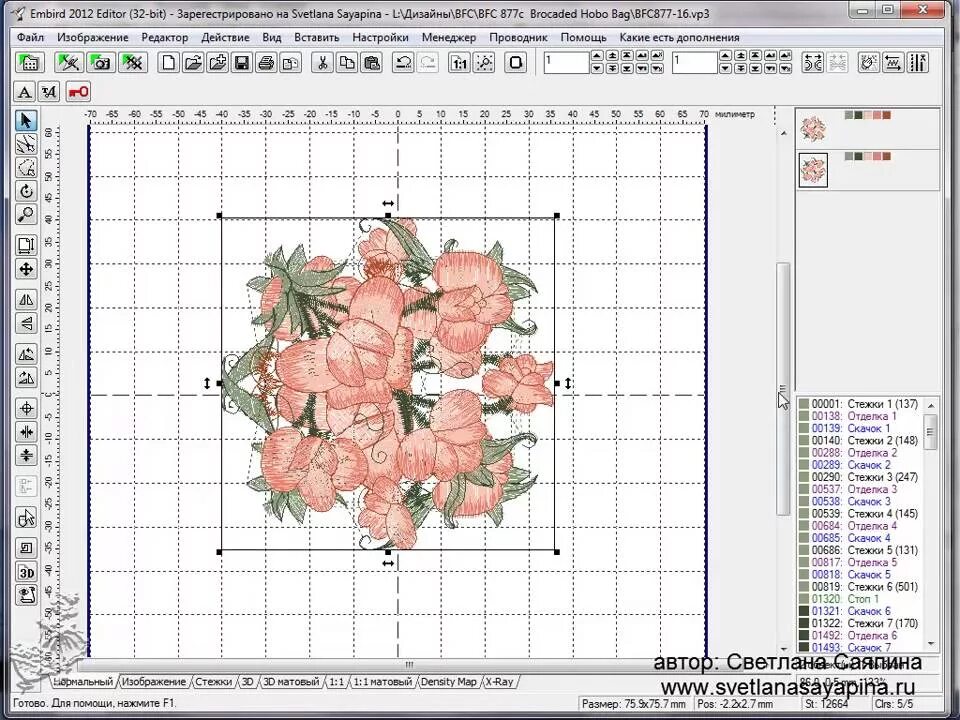Screen dimensions: 960x720
Task: Activate the freehand lasso selection tool
Action: point(26,168)
